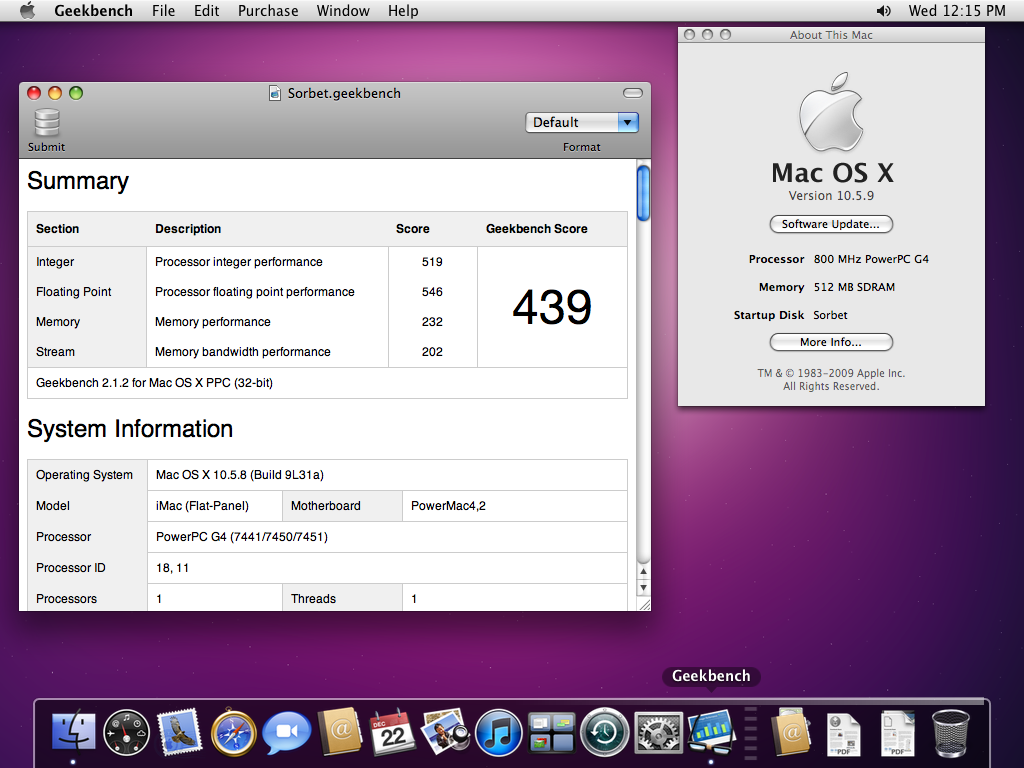This screenshot has height=768, width=1024.
Task: Open the Help menu
Action: (x=403, y=10)
